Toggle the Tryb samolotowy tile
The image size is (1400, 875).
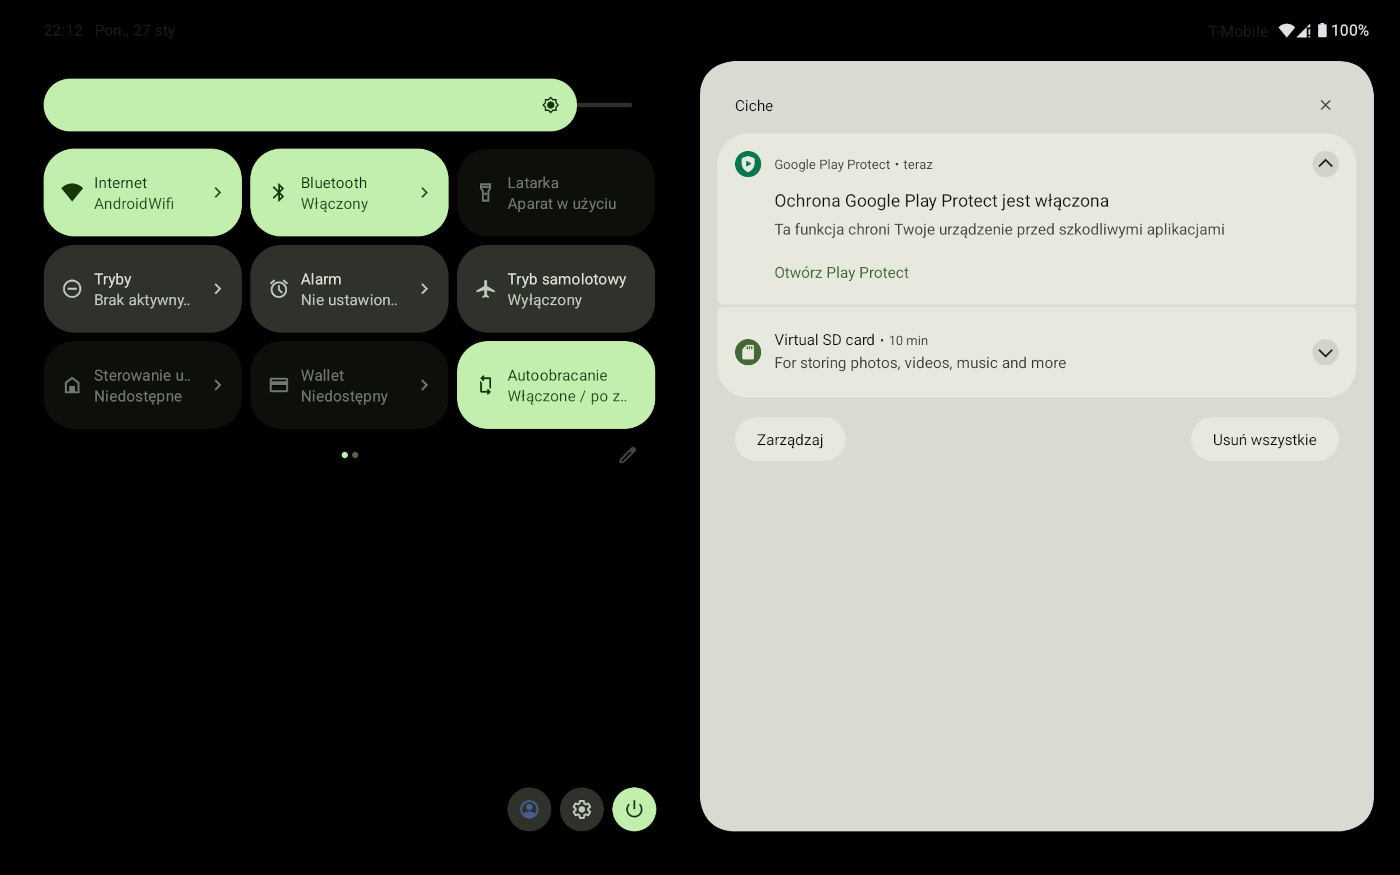coord(556,289)
